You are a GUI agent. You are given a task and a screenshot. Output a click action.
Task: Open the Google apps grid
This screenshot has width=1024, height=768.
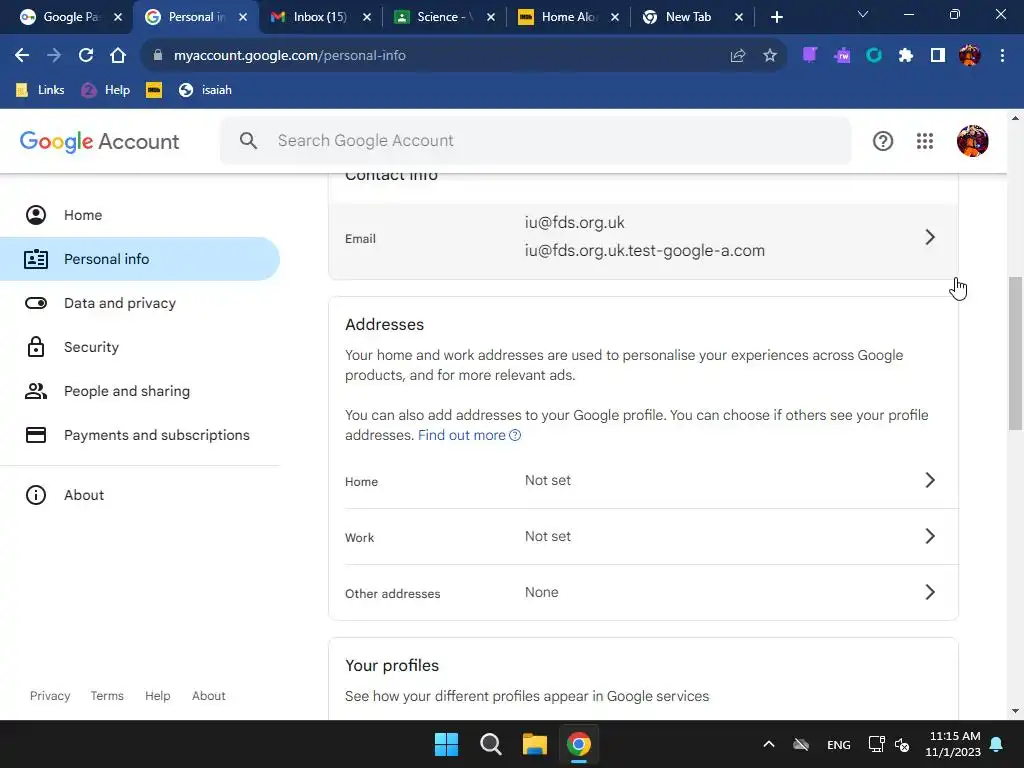click(x=925, y=141)
